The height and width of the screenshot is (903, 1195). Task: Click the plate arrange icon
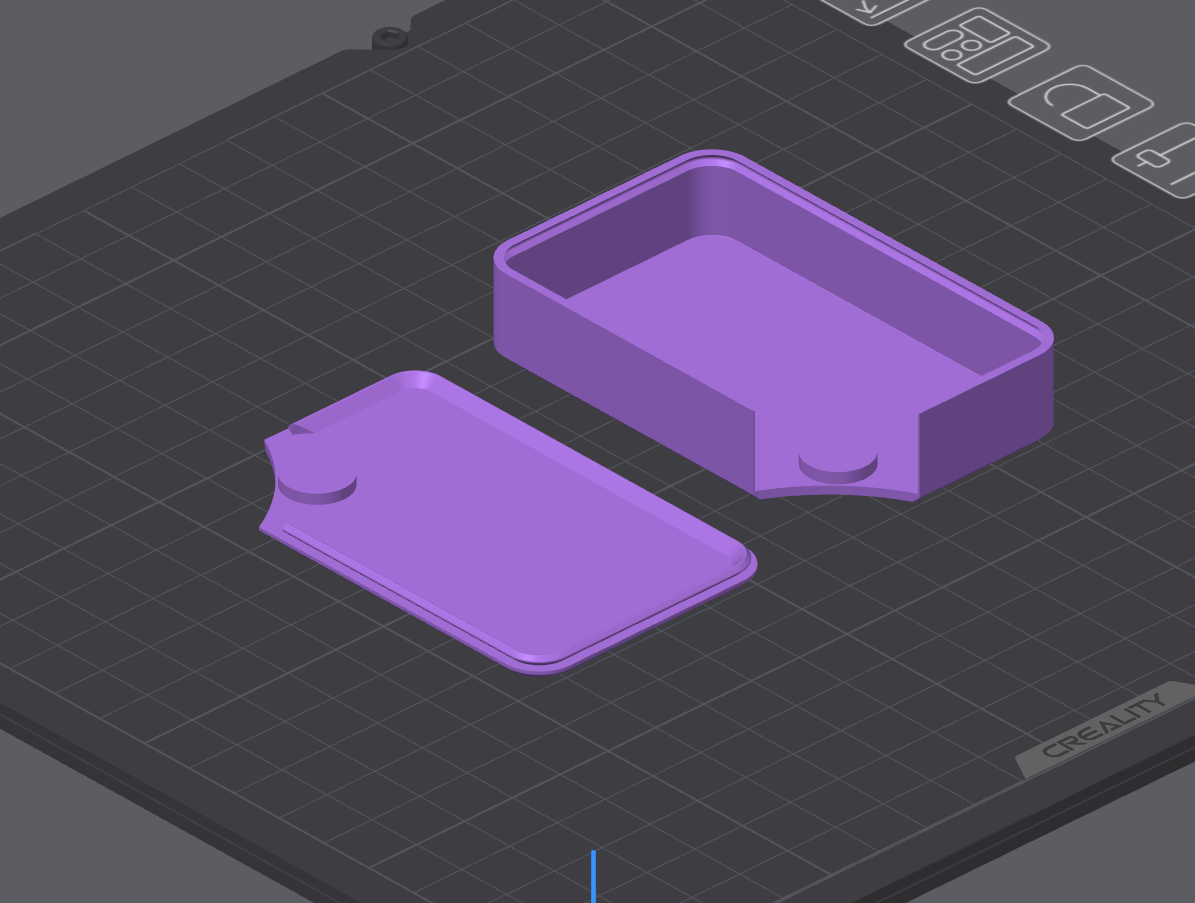pyautogui.click(x=977, y=45)
